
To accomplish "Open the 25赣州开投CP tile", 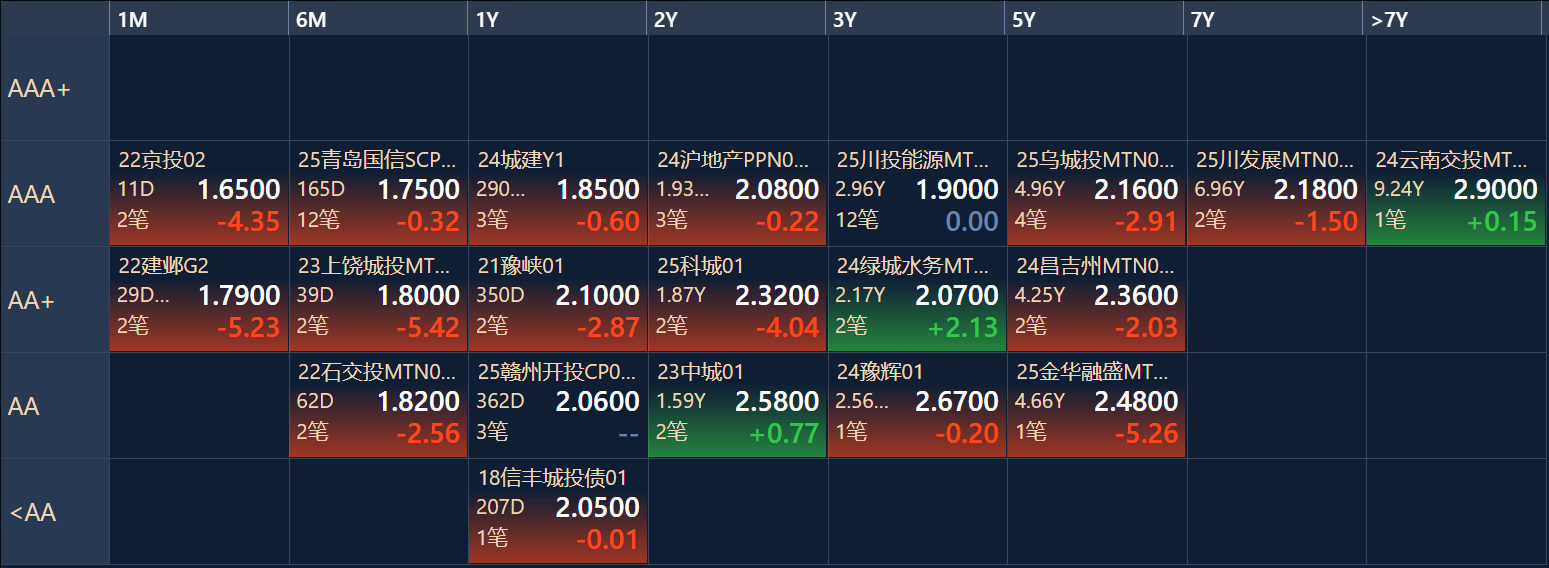I will tap(558, 405).
